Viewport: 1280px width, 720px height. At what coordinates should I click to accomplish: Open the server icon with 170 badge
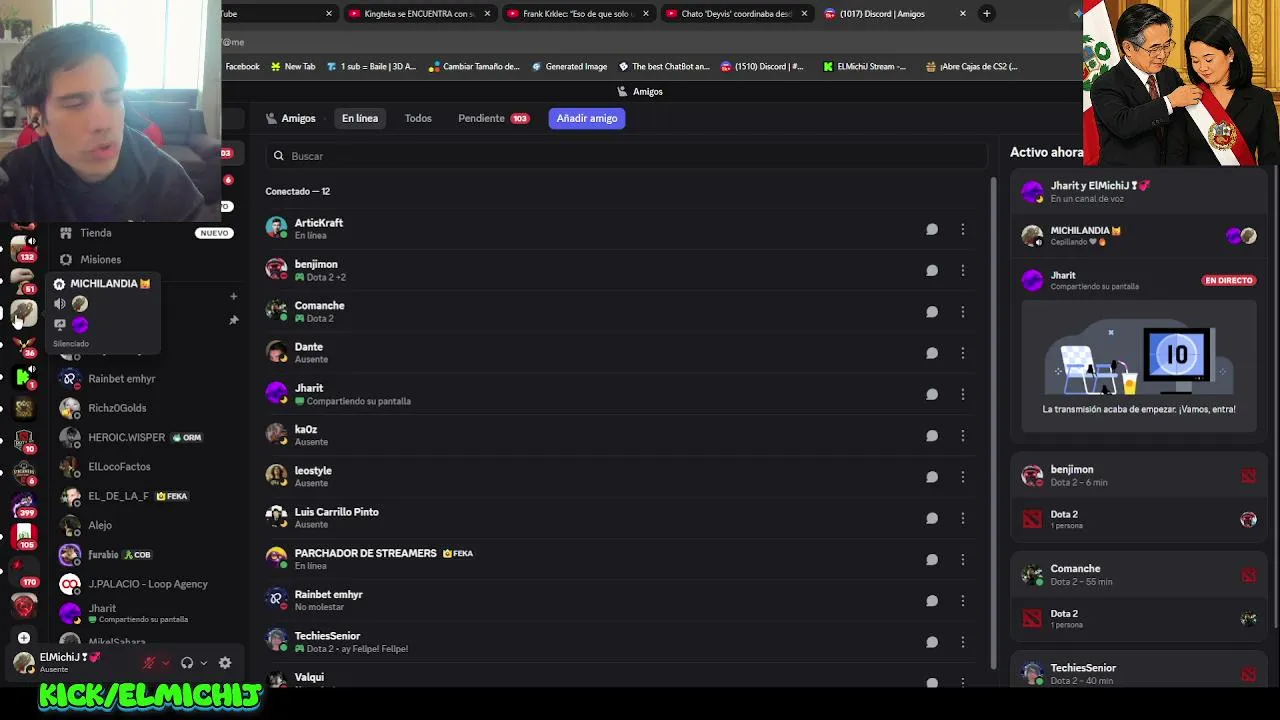pos(24,573)
